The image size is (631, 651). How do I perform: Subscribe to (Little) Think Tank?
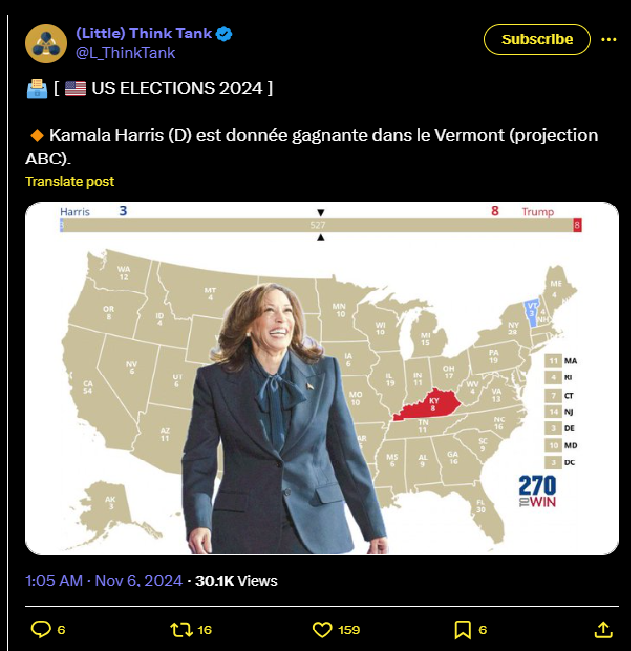point(537,39)
